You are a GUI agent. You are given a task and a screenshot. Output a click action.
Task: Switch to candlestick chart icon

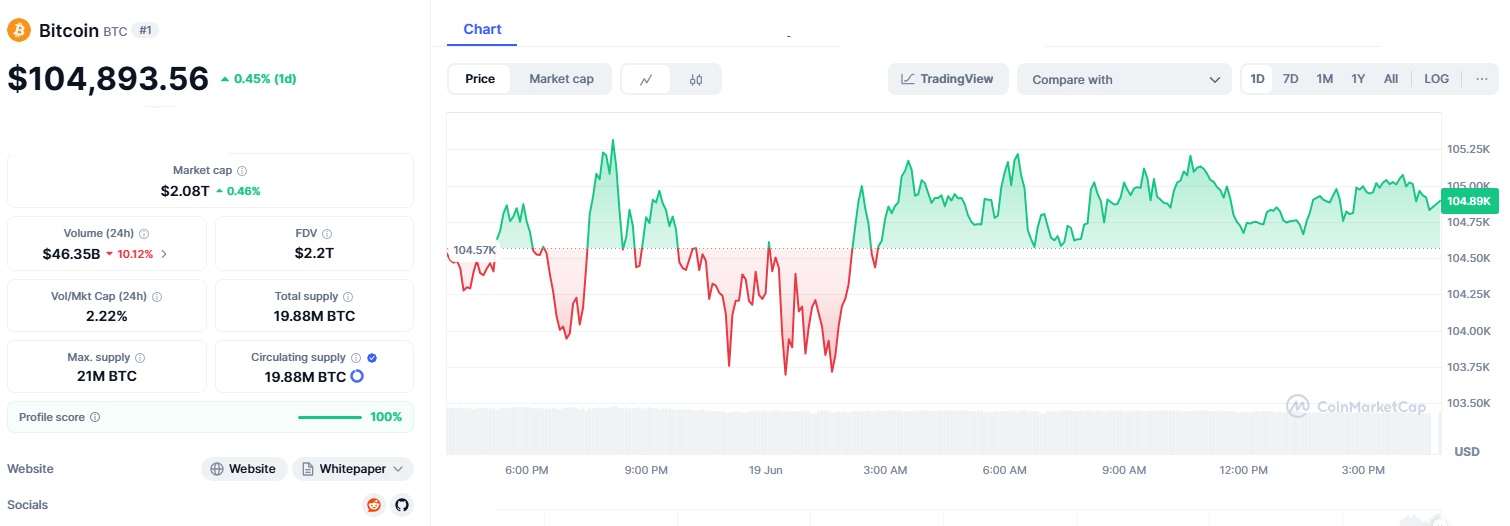[x=696, y=80]
